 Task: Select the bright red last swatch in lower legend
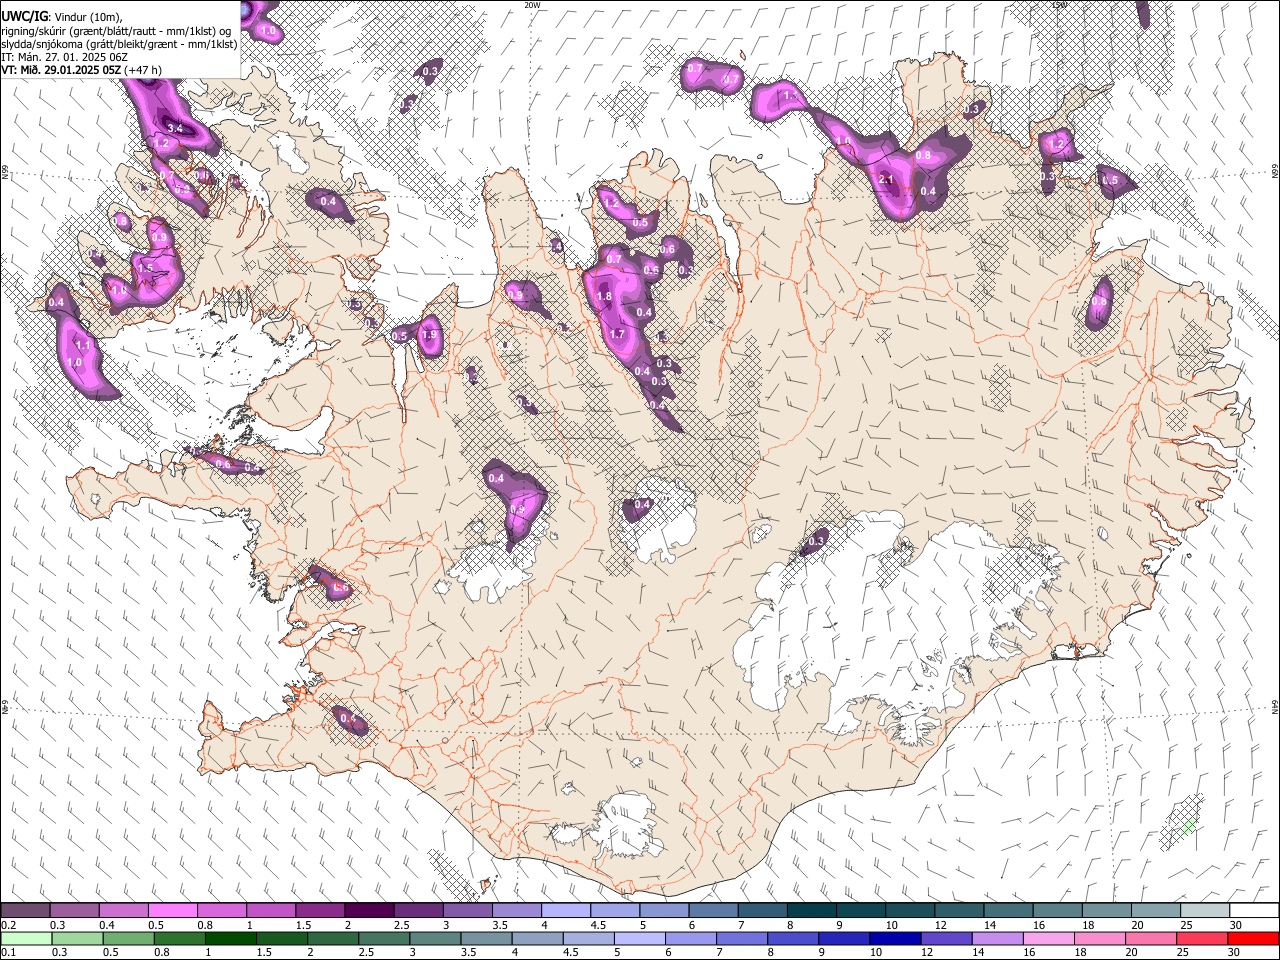click(1254, 938)
